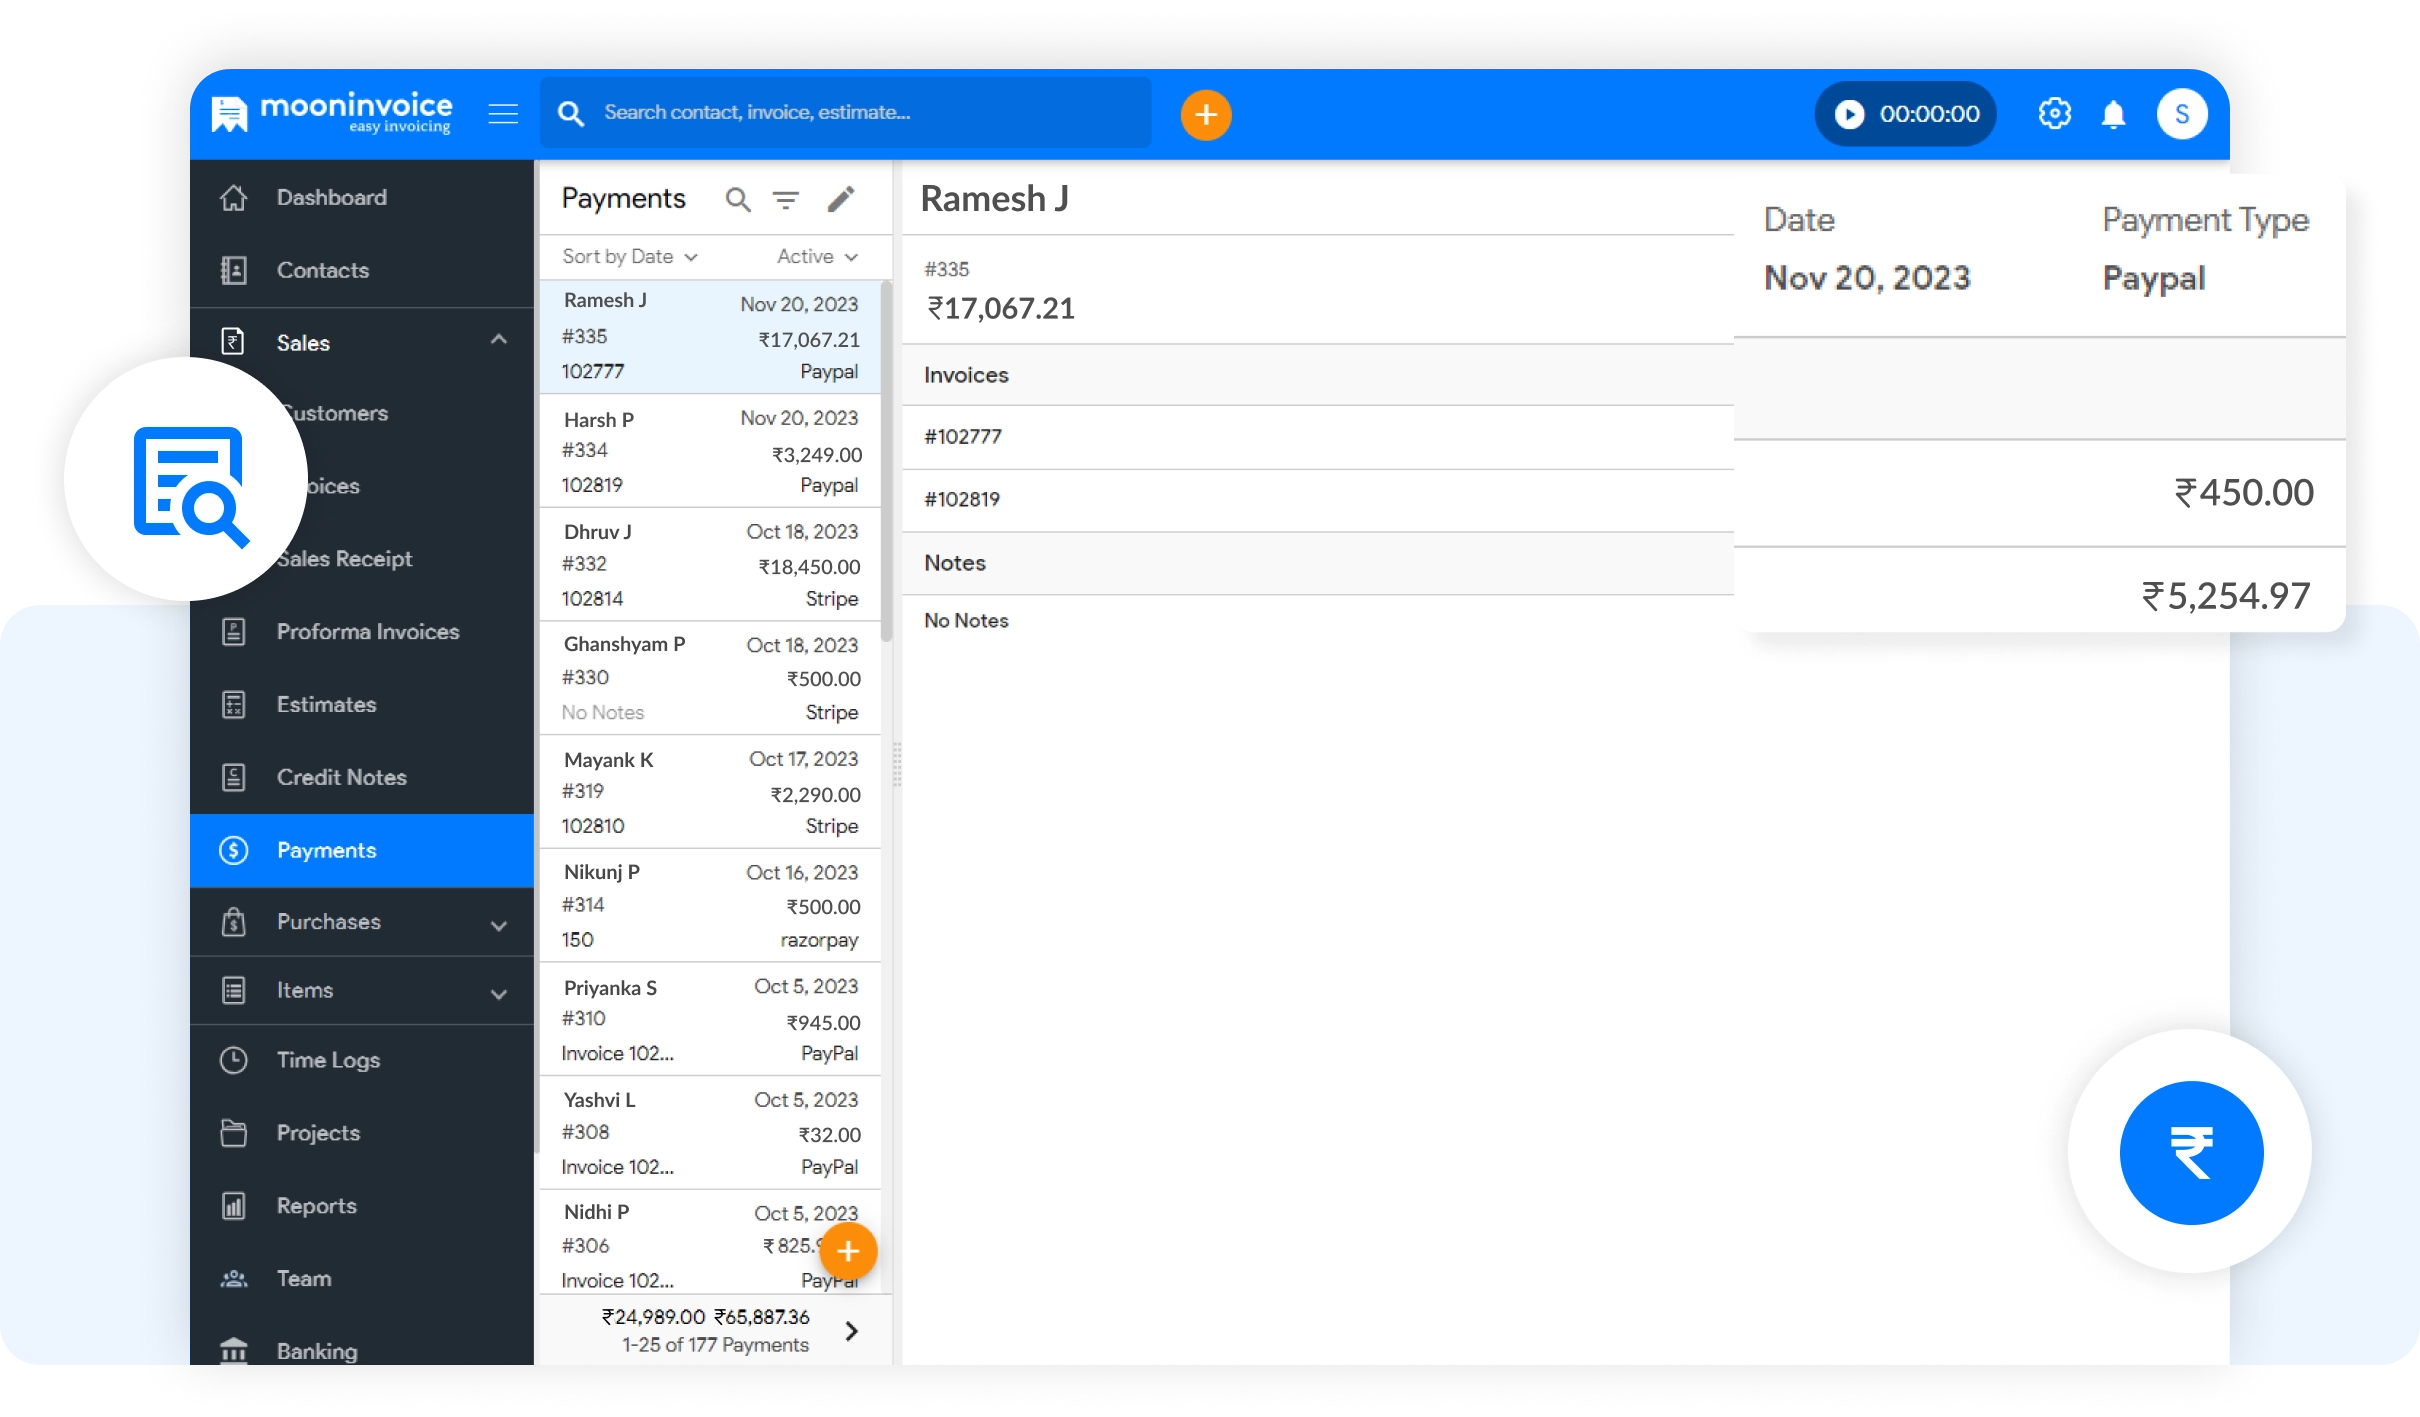
Task: Open invoice #102819 link
Action: [x=962, y=500]
